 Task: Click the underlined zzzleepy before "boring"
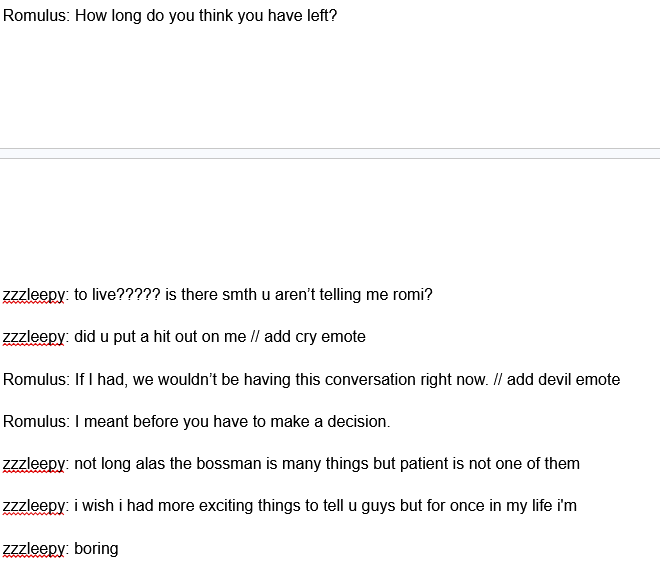(x=34, y=549)
